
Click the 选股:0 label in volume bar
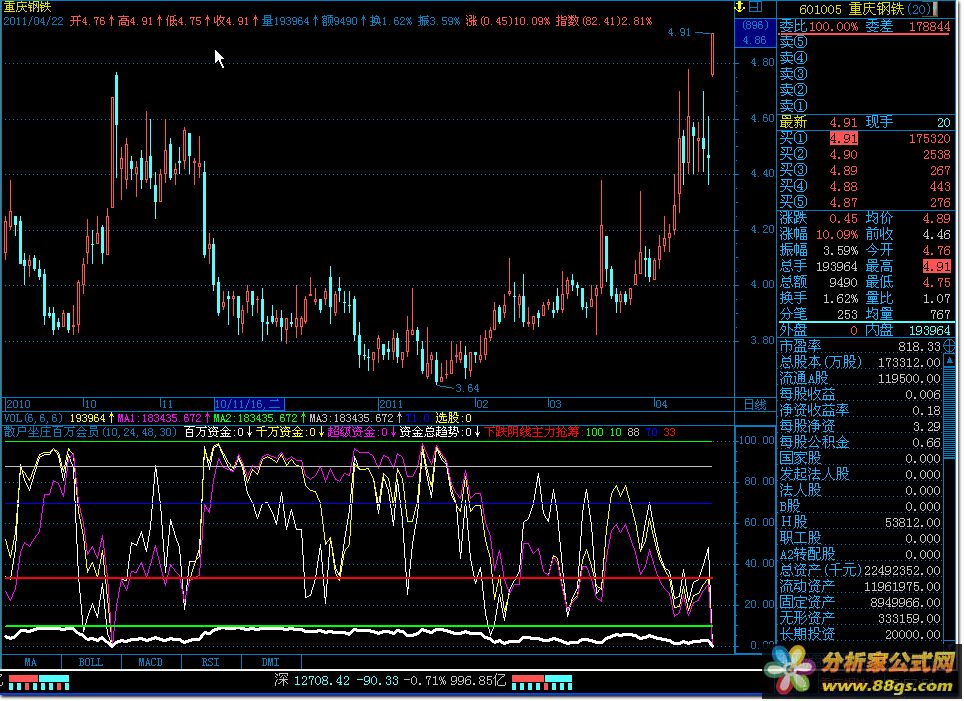[x=454, y=418]
